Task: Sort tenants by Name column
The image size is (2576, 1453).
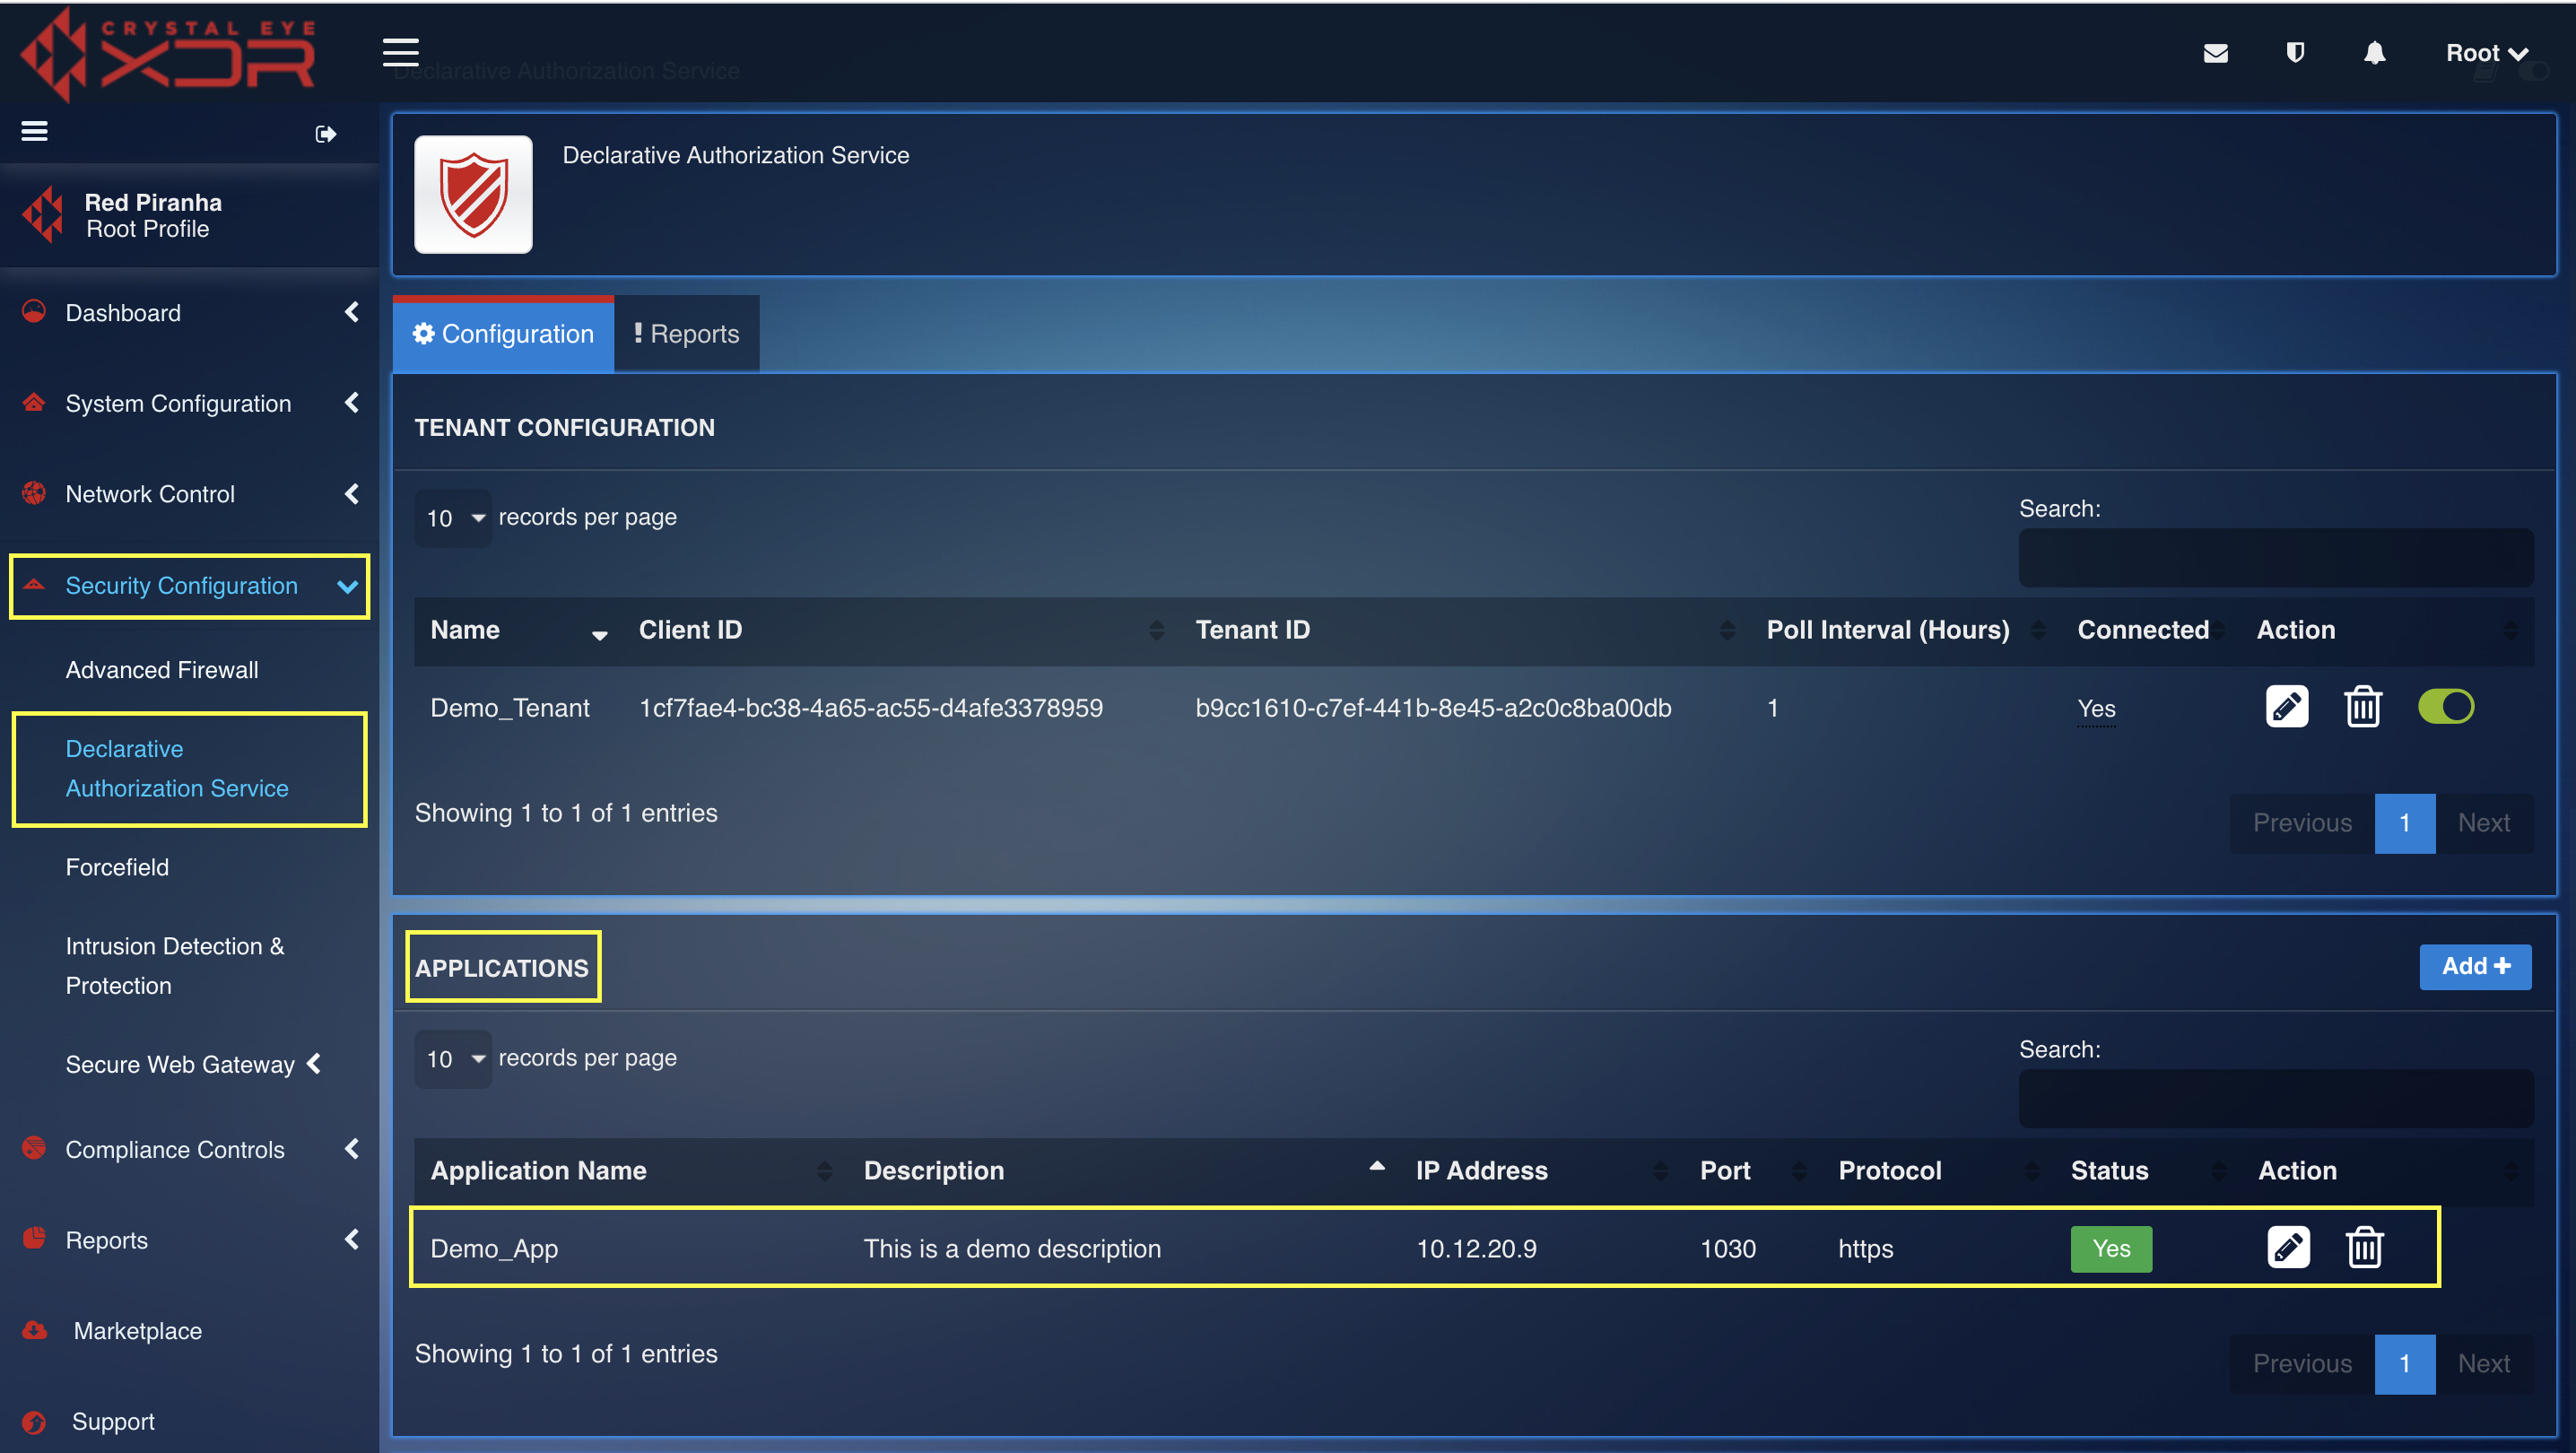Action: click(519, 630)
